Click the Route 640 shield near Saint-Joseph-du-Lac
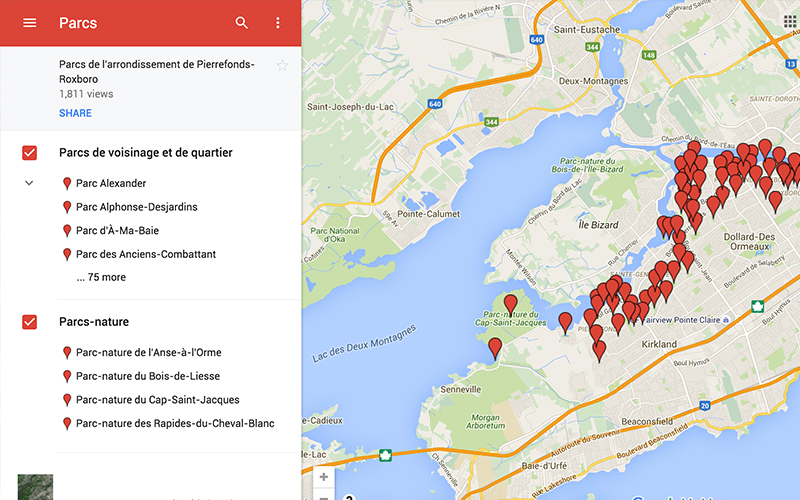Image resolution: width=800 pixels, height=500 pixels. point(435,104)
